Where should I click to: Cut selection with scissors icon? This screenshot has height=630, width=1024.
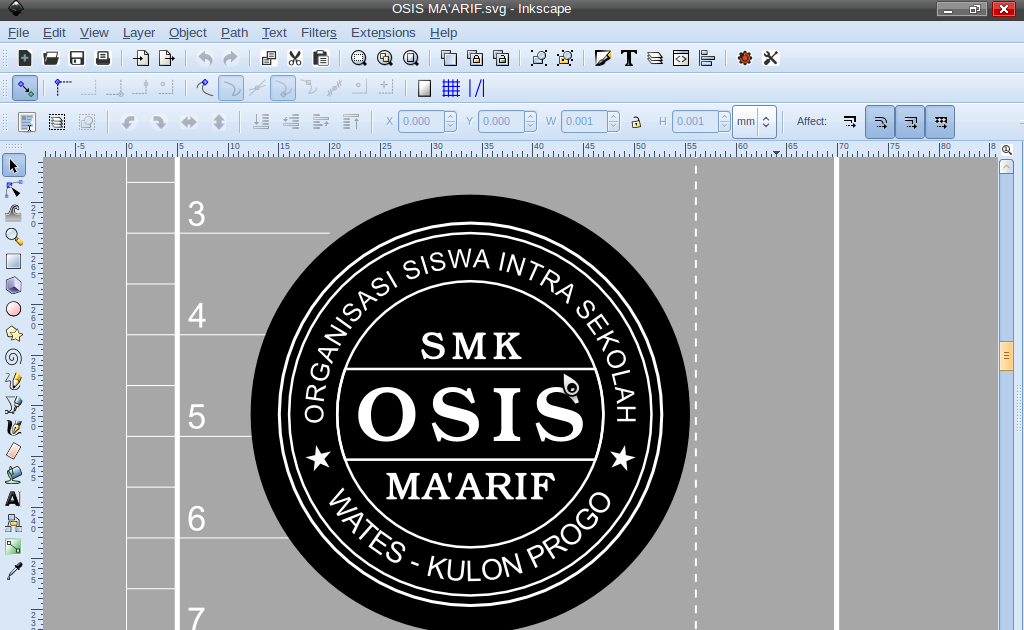tap(295, 58)
